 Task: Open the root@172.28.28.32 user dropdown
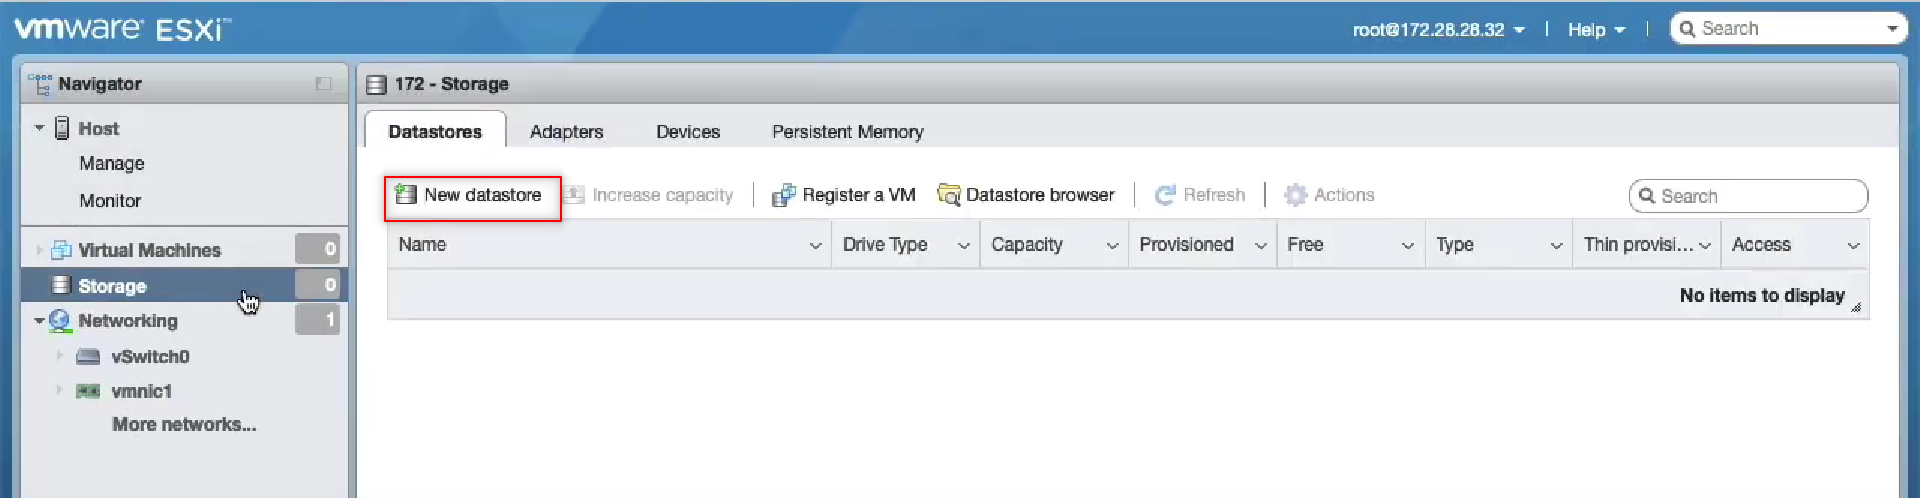1438,29
